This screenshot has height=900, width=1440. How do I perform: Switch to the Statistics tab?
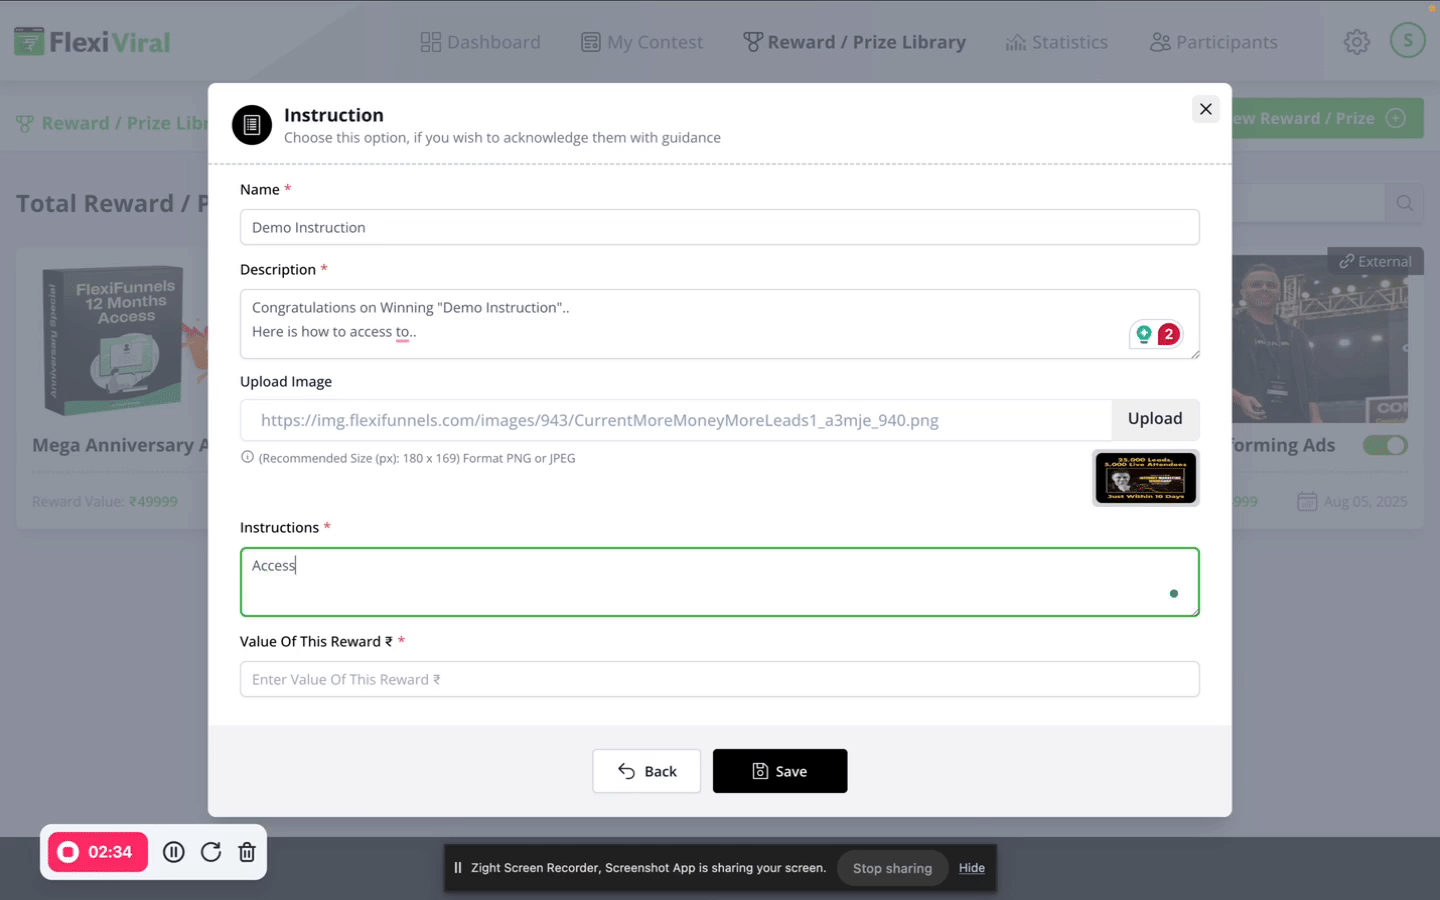(1057, 42)
